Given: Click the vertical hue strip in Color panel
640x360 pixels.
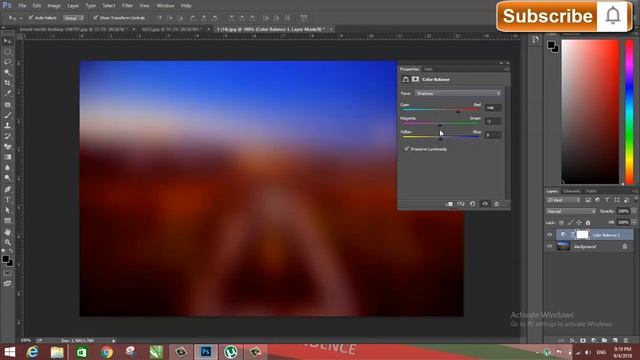Looking at the screenshot, I should [629, 112].
